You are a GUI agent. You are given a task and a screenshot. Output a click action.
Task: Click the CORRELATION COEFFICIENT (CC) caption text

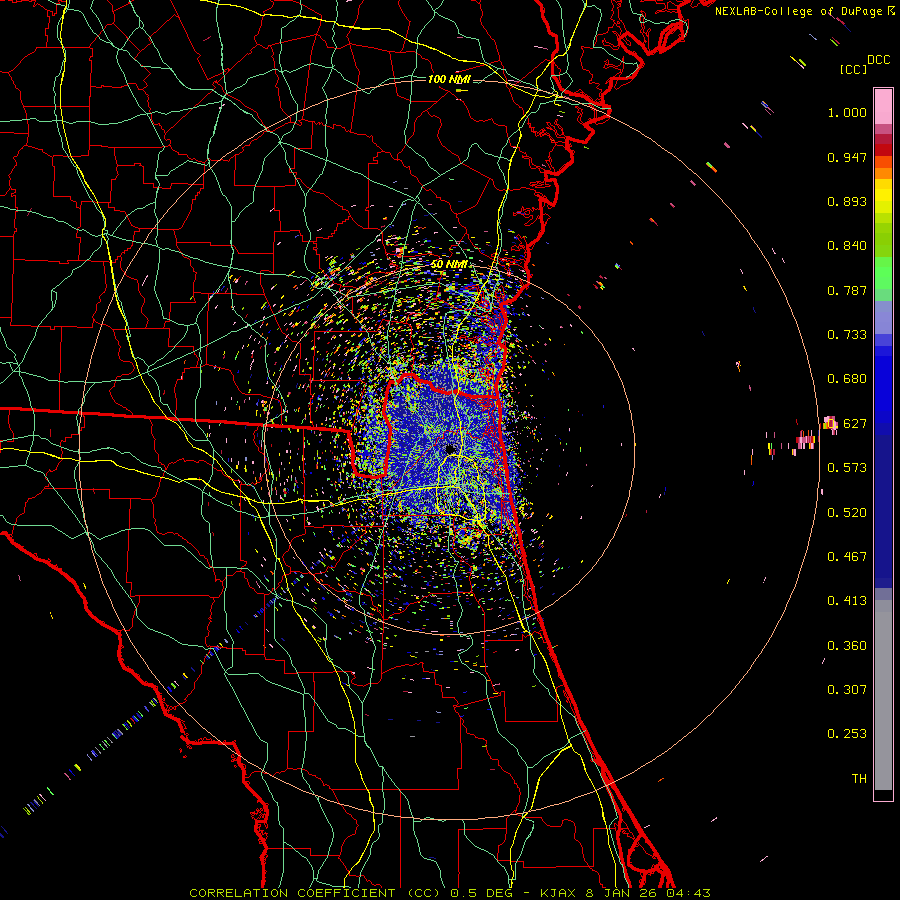(315, 893)
